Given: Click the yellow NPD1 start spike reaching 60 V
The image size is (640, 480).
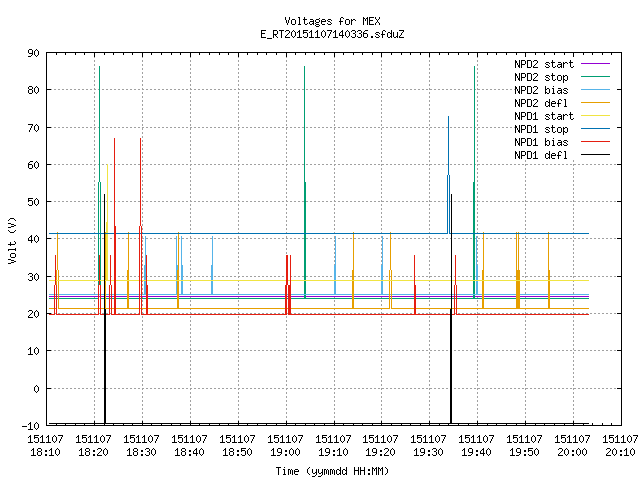Looking at the screenshot, I should tap(107, 222).
